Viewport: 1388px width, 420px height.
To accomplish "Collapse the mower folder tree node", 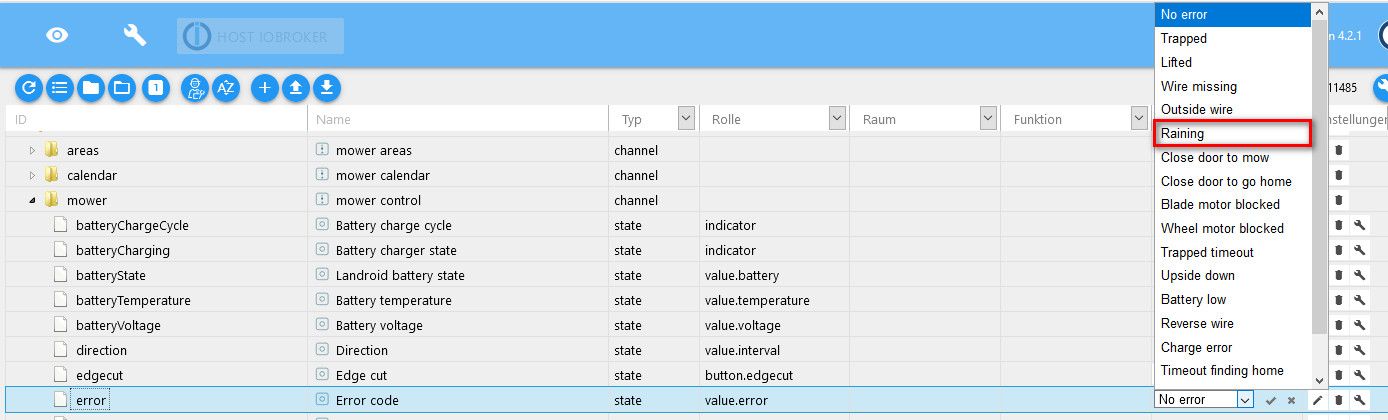I will tap(32, 200).
